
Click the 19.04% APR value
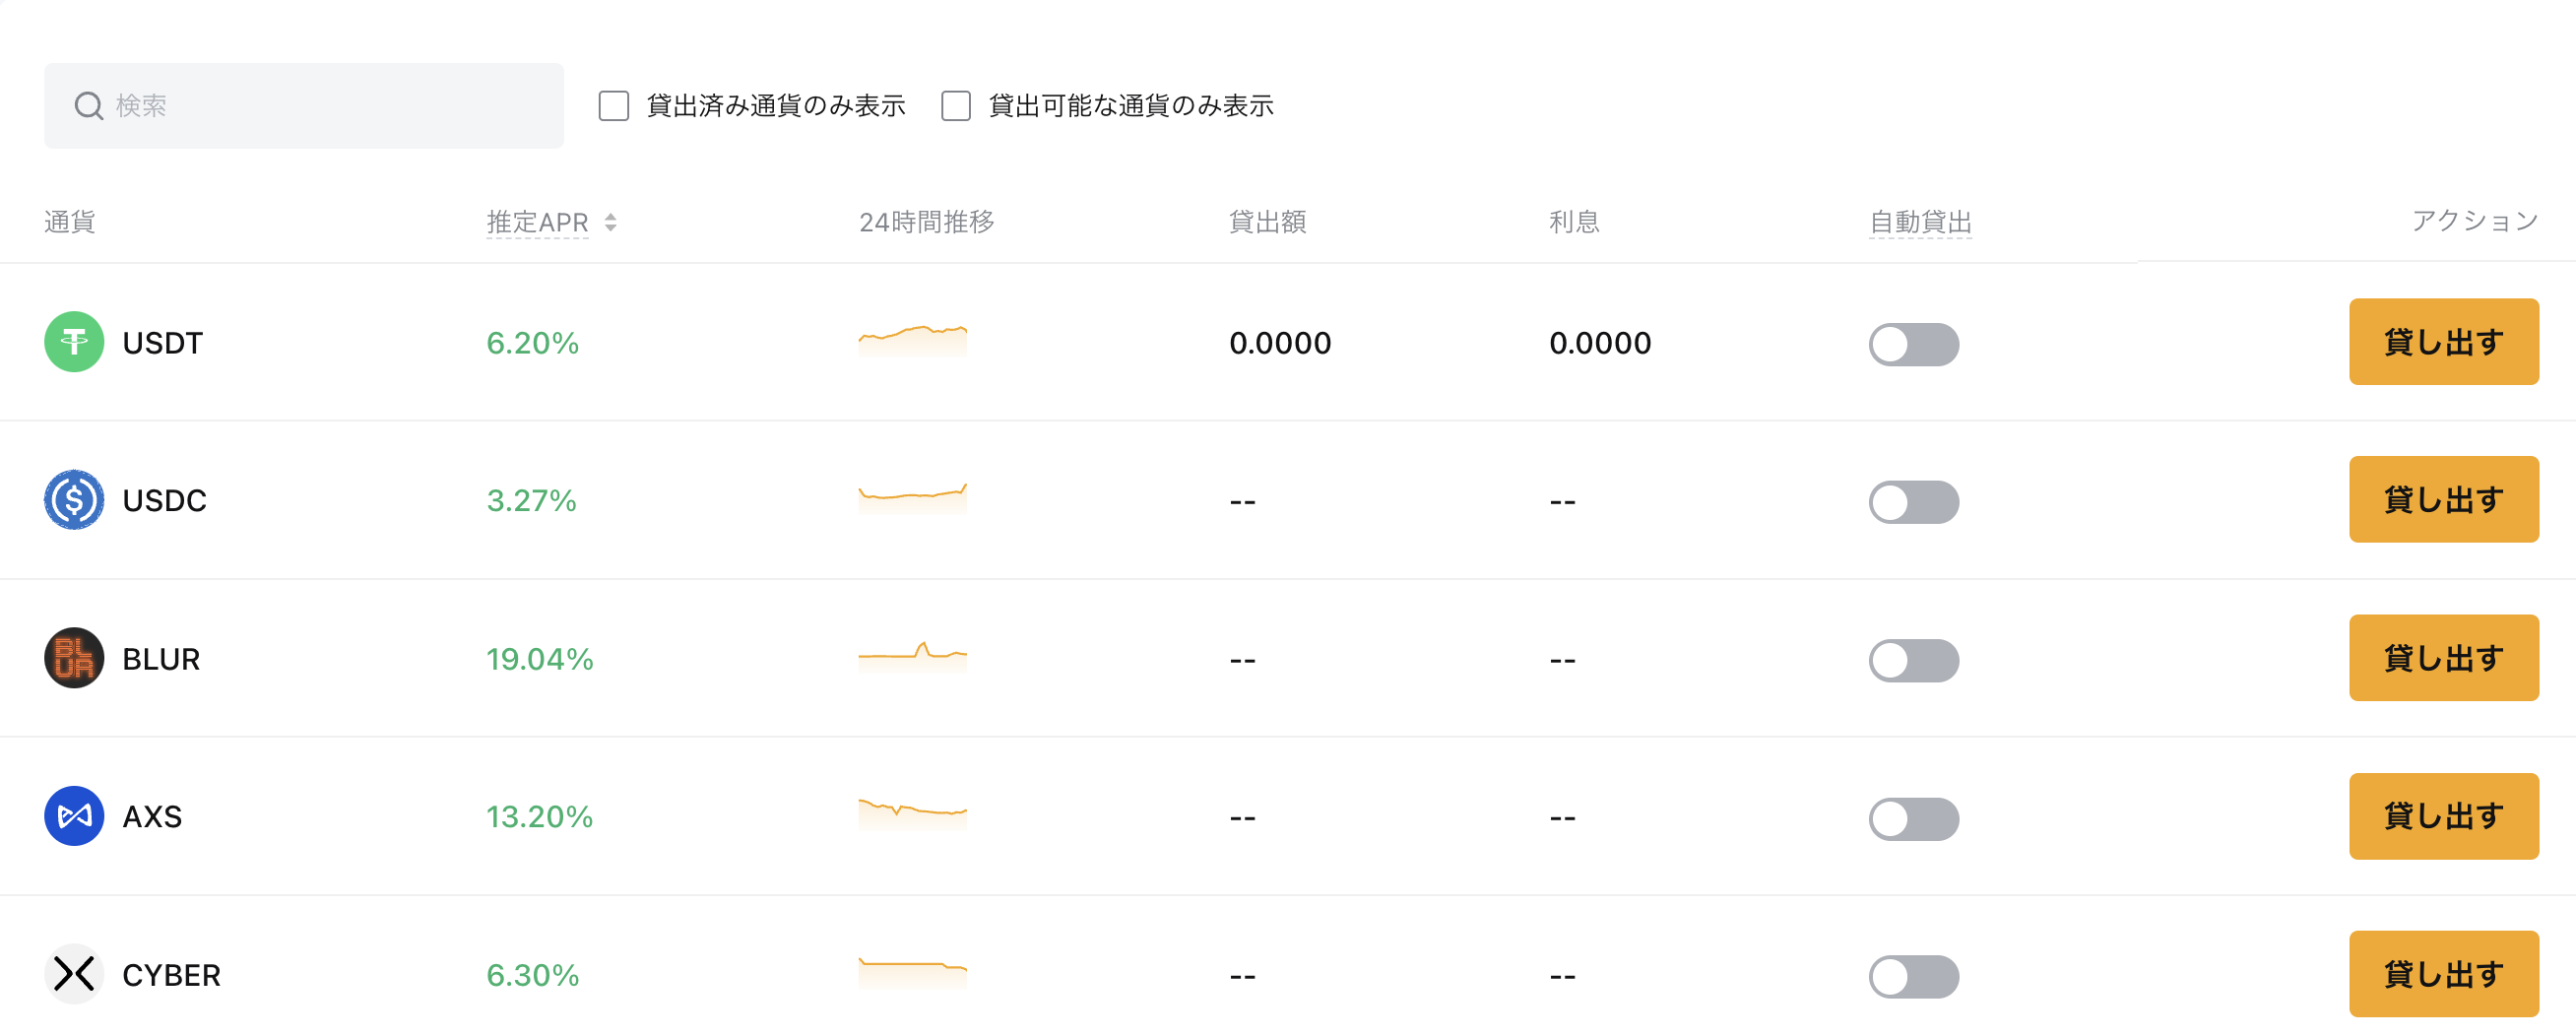click(x=540, y=660)
